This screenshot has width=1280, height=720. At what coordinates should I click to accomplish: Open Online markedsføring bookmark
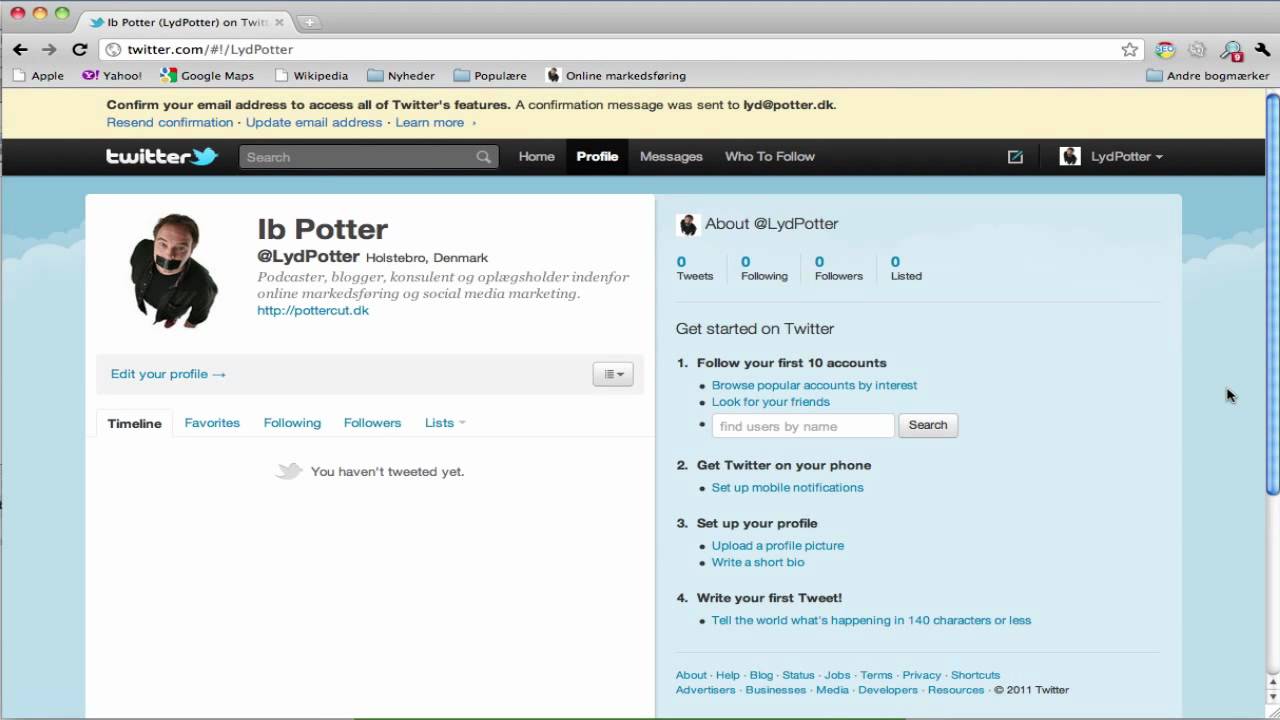pyautogui.click(x=616, y=75)
